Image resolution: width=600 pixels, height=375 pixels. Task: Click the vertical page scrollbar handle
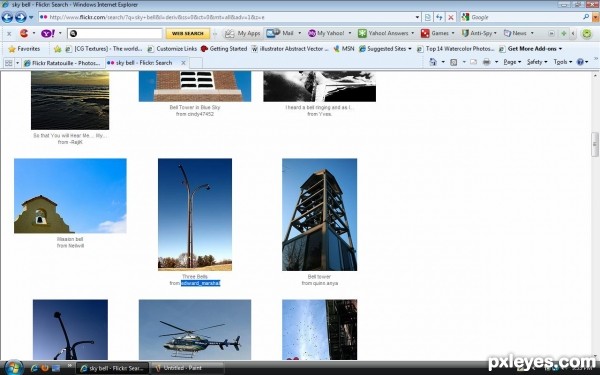pos(595,144)
